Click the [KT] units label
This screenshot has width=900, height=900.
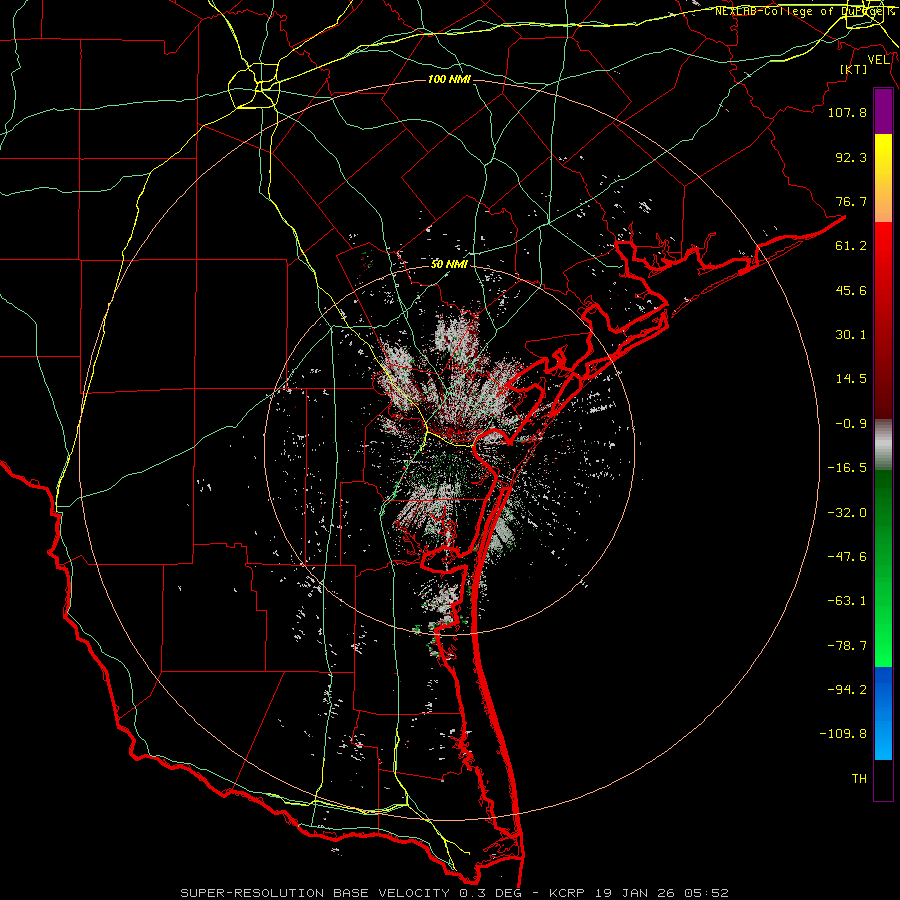pos(854,69)
